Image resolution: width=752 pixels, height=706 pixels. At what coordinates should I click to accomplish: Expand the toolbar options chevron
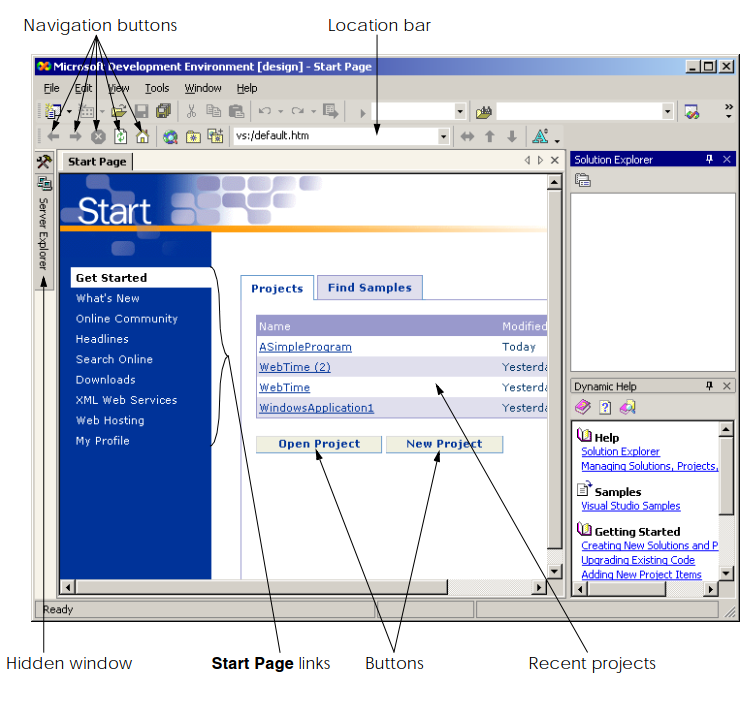point(728,111)
